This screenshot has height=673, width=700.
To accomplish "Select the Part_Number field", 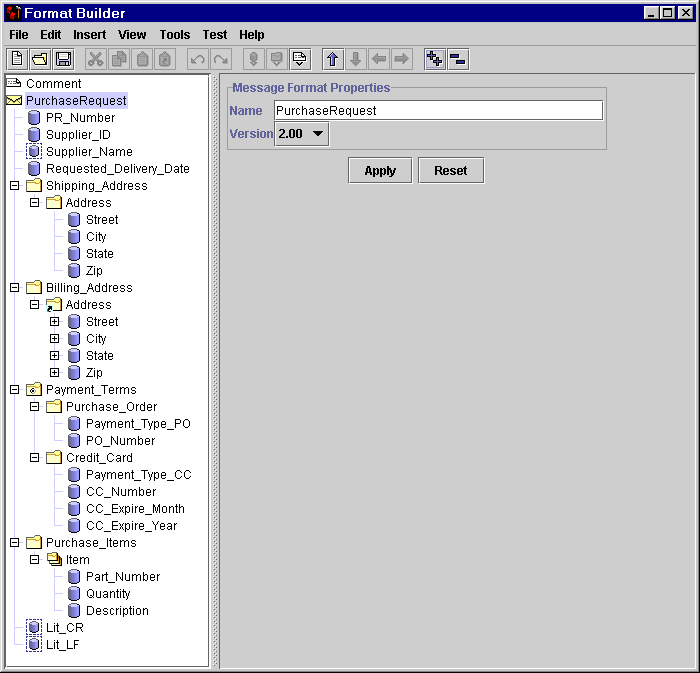I will point(123,577).
